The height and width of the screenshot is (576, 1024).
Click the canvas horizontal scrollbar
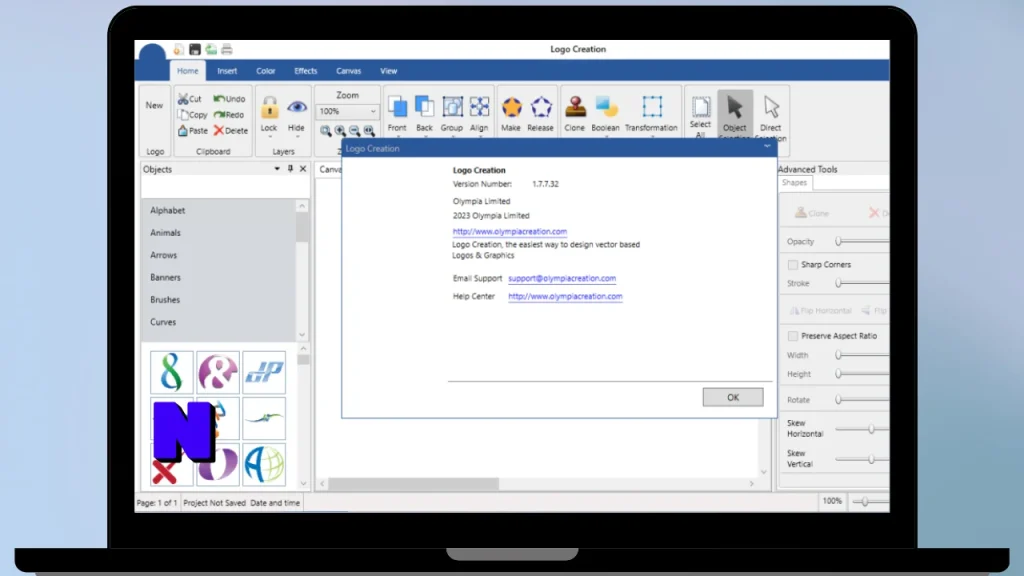pos(413,484)
